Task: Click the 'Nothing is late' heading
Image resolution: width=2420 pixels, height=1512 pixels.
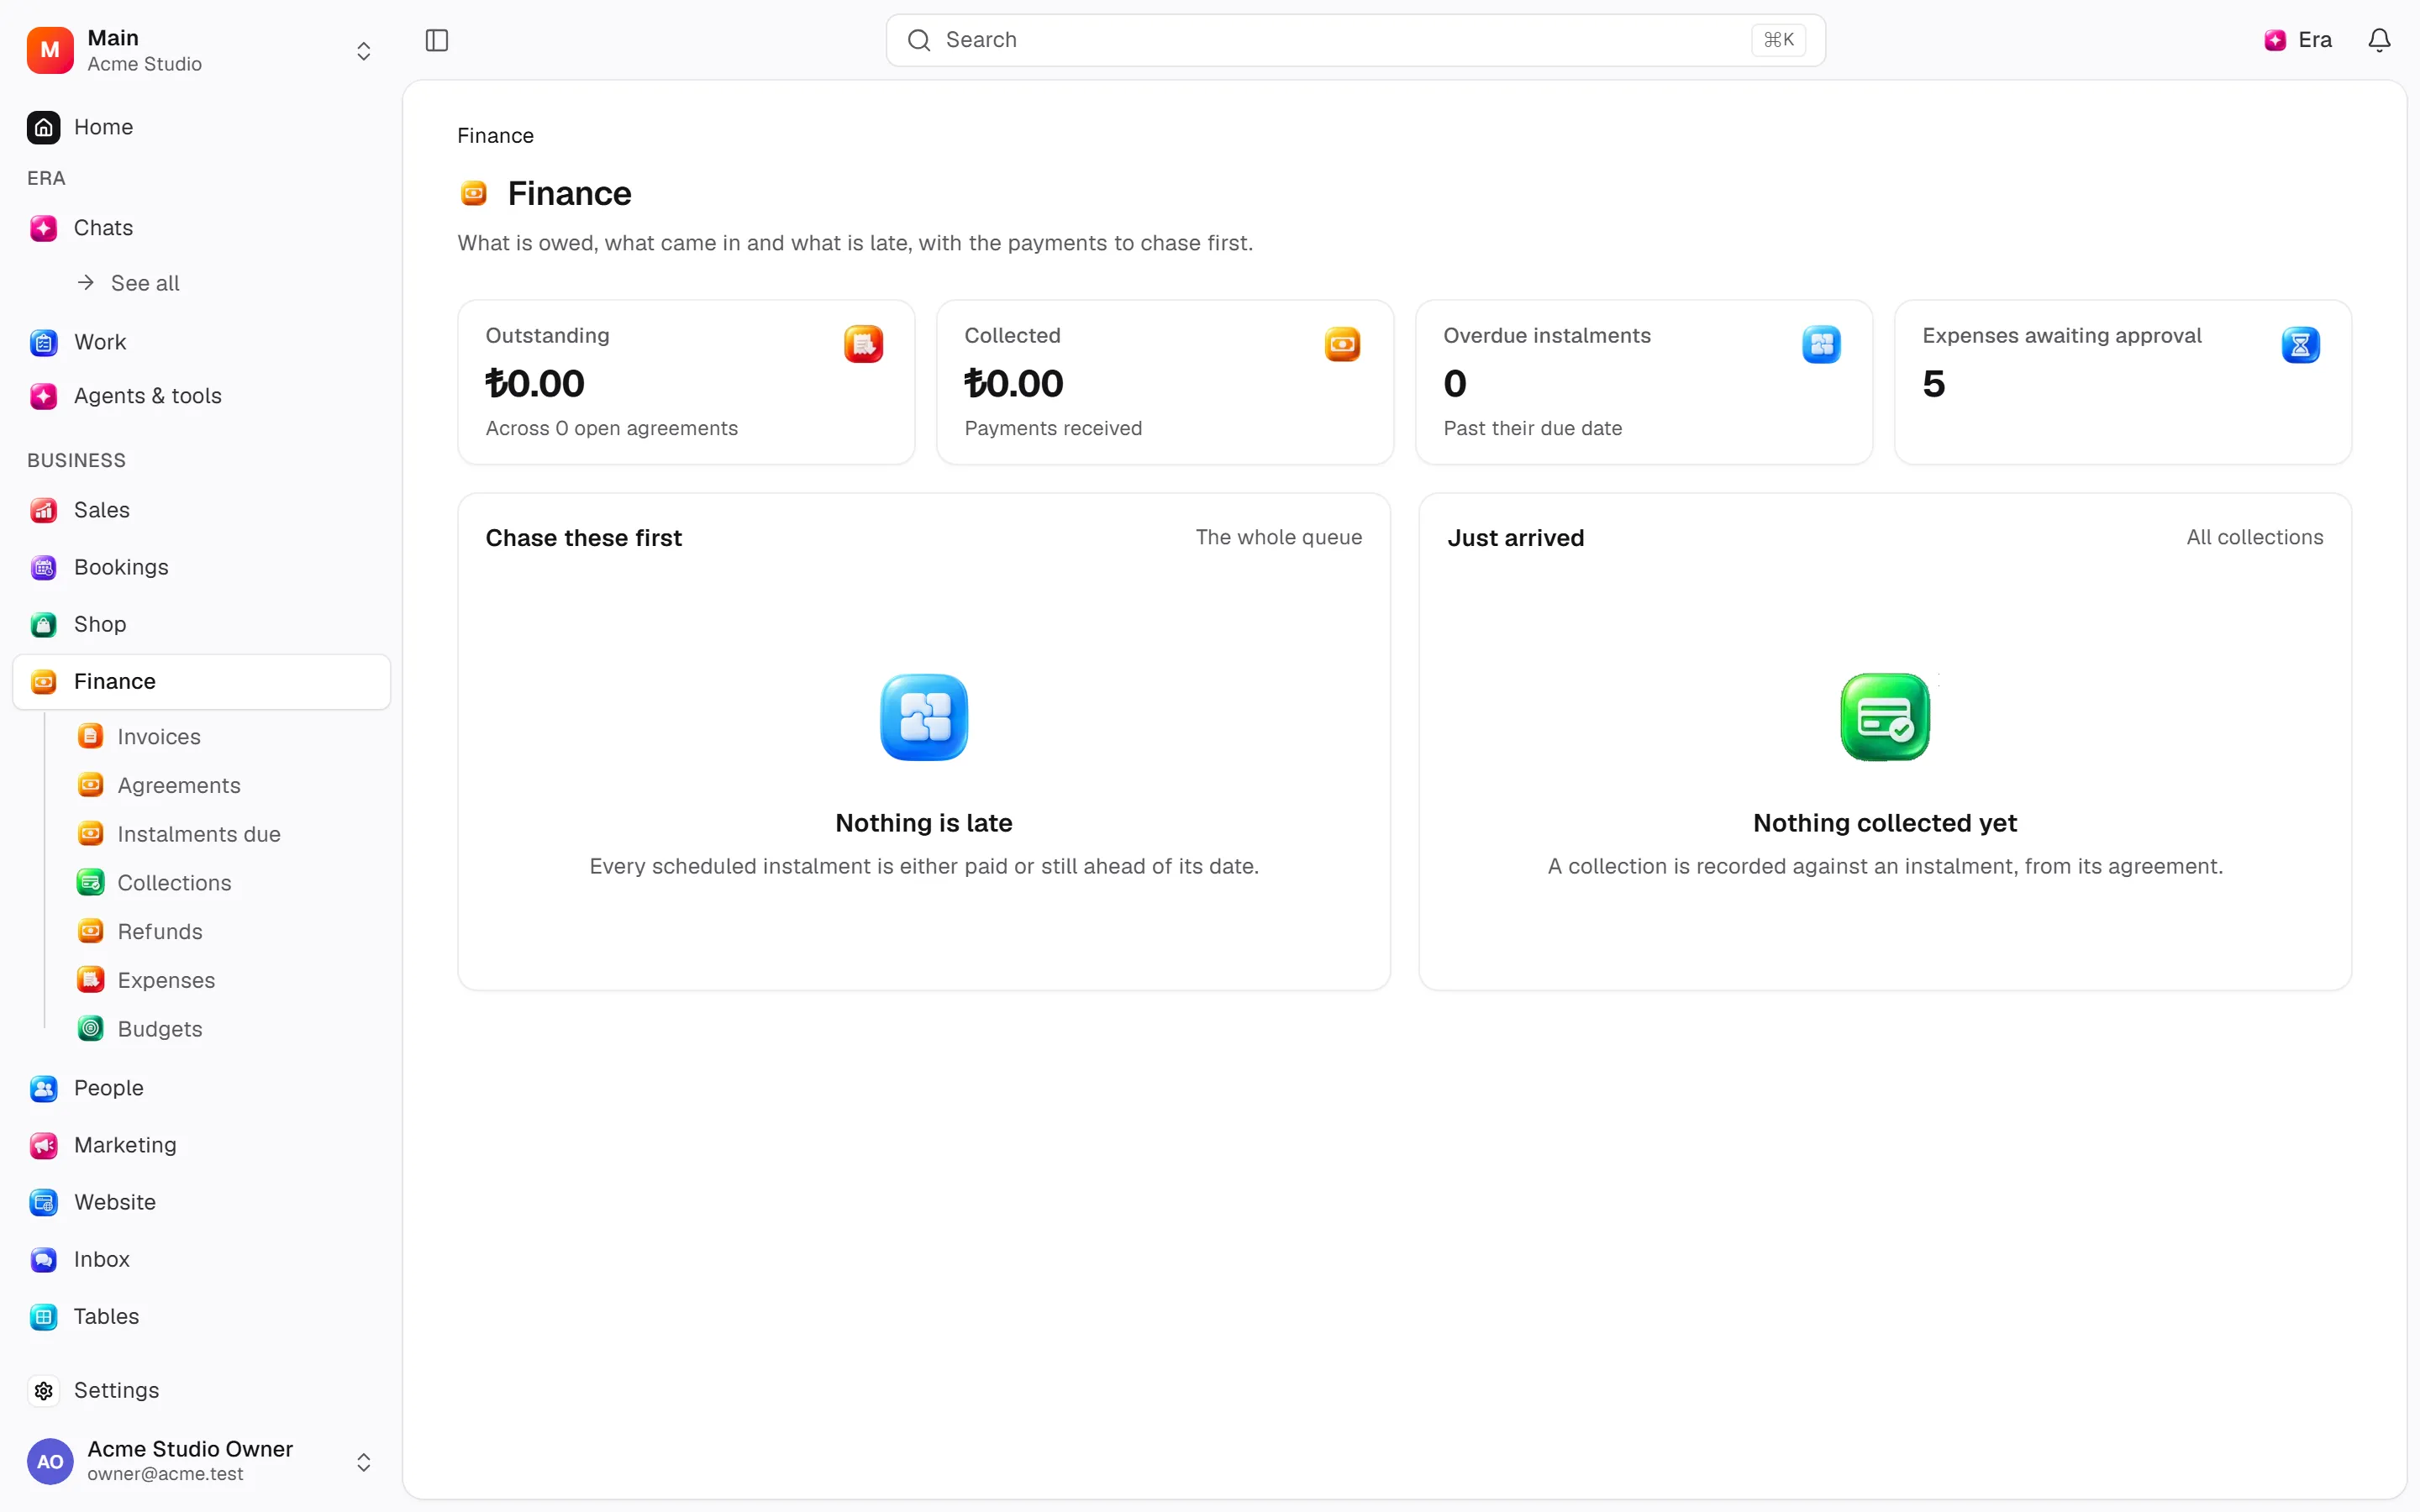Action: point(924,823)
